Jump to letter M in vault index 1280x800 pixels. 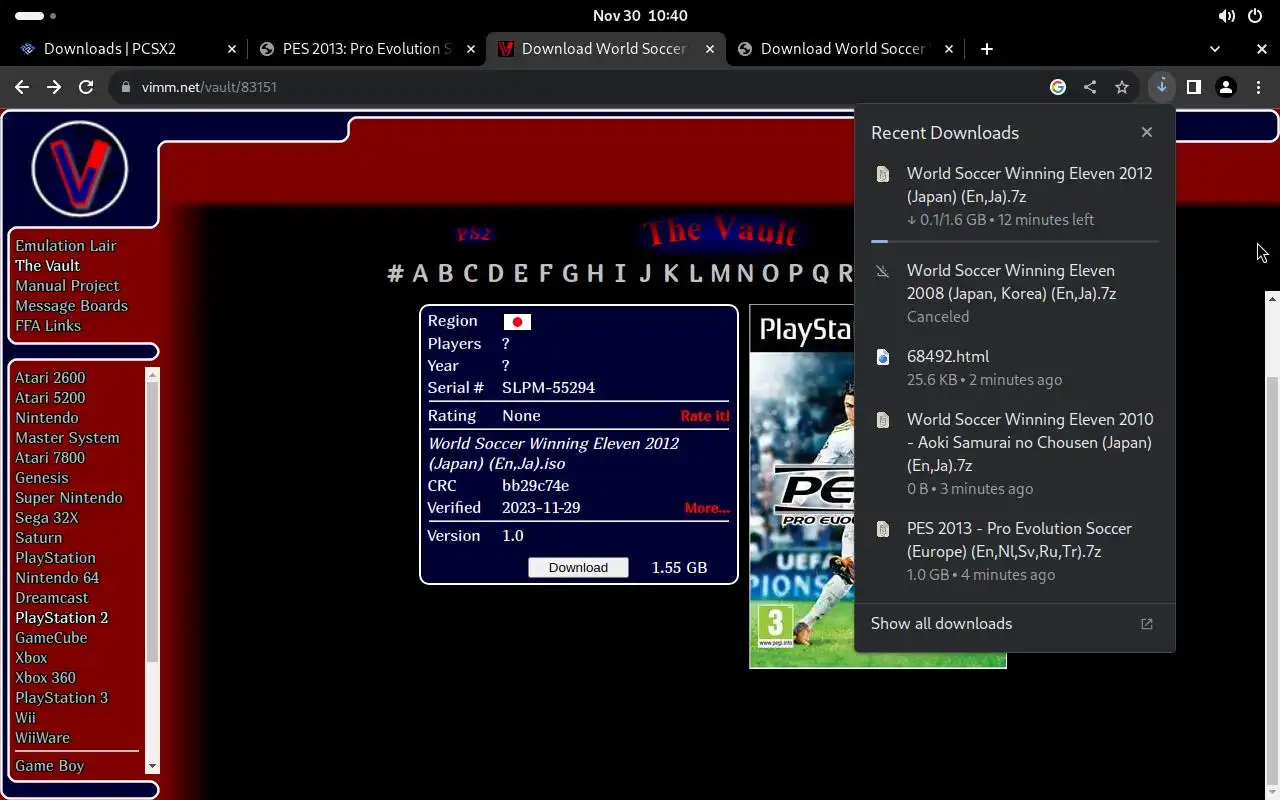point(720,274)
